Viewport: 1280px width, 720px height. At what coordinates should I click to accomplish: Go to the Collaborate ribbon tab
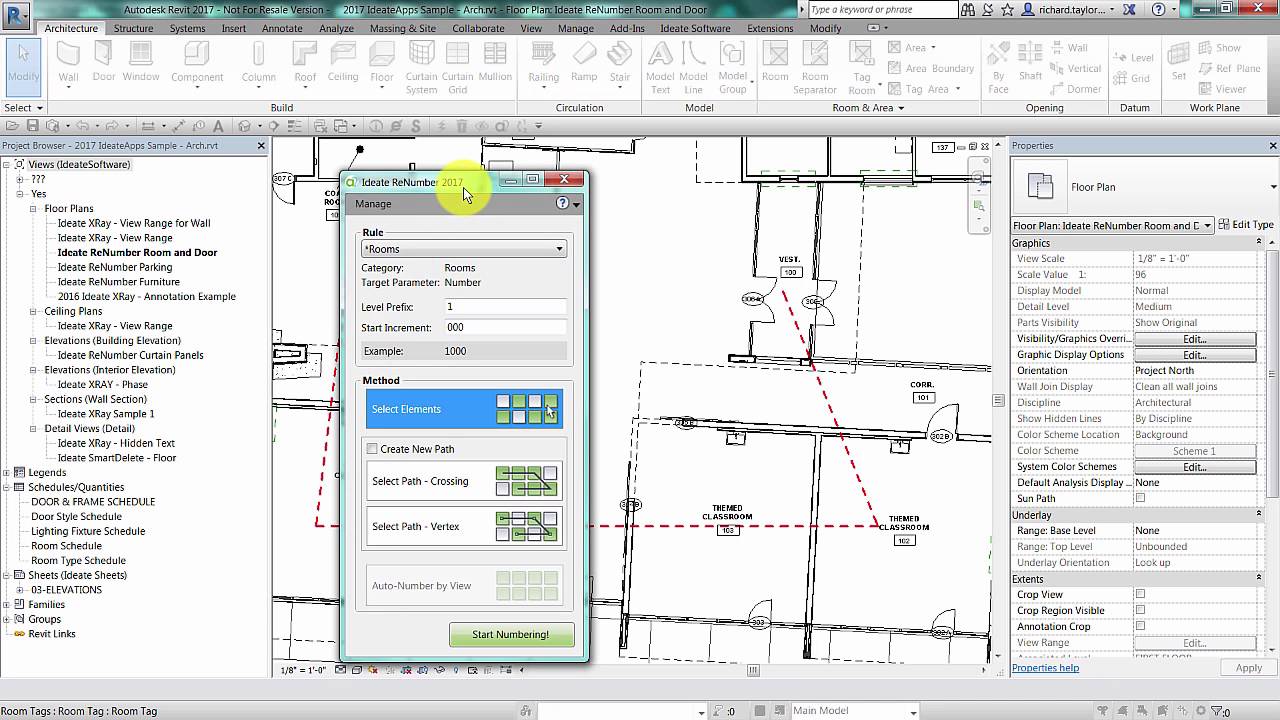478,28
